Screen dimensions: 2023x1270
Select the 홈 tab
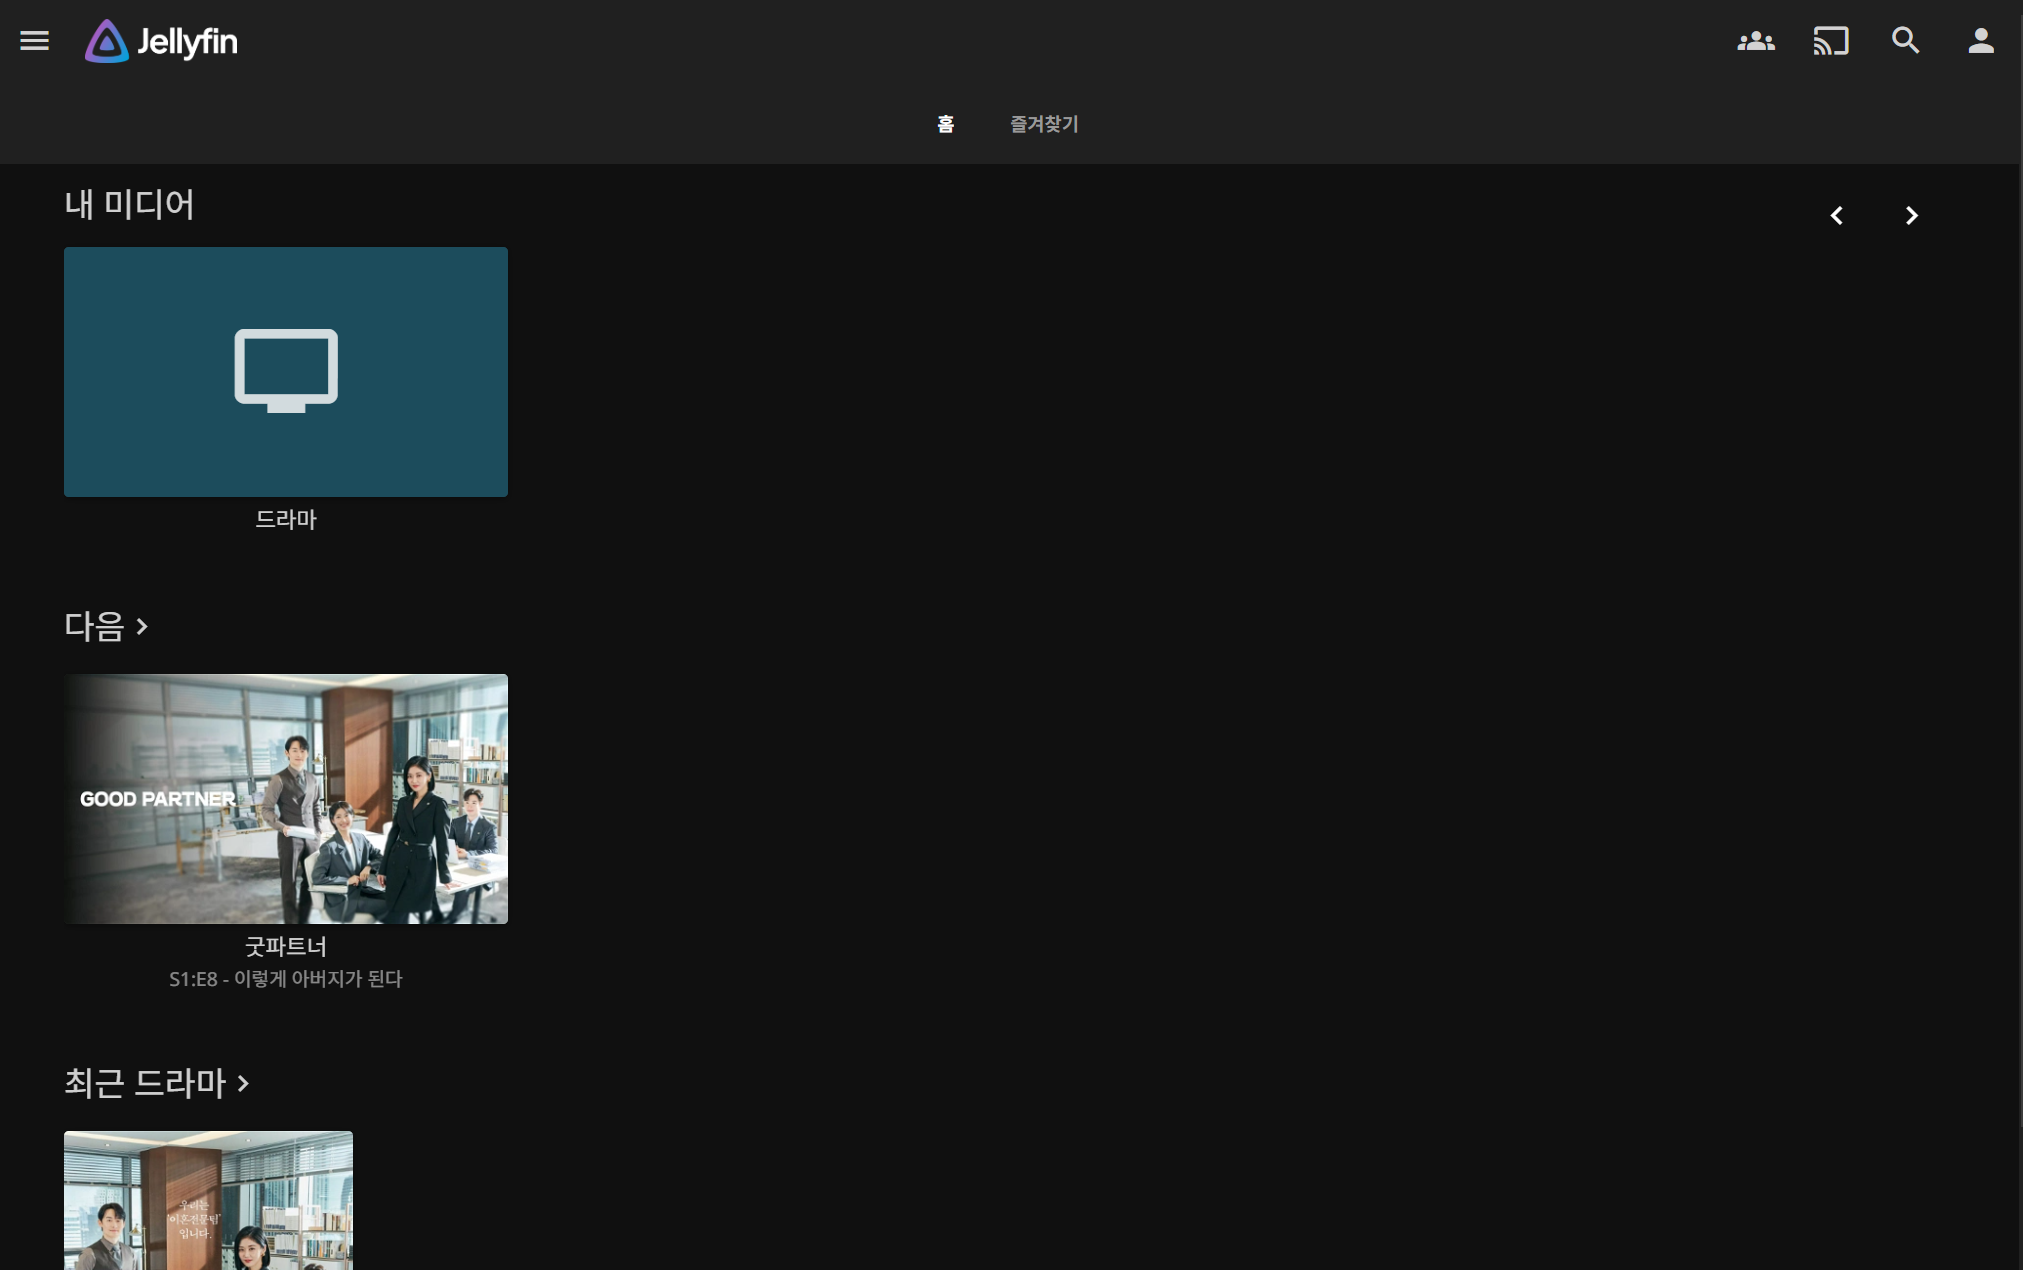pyautogui.click(x=945, y=124)
